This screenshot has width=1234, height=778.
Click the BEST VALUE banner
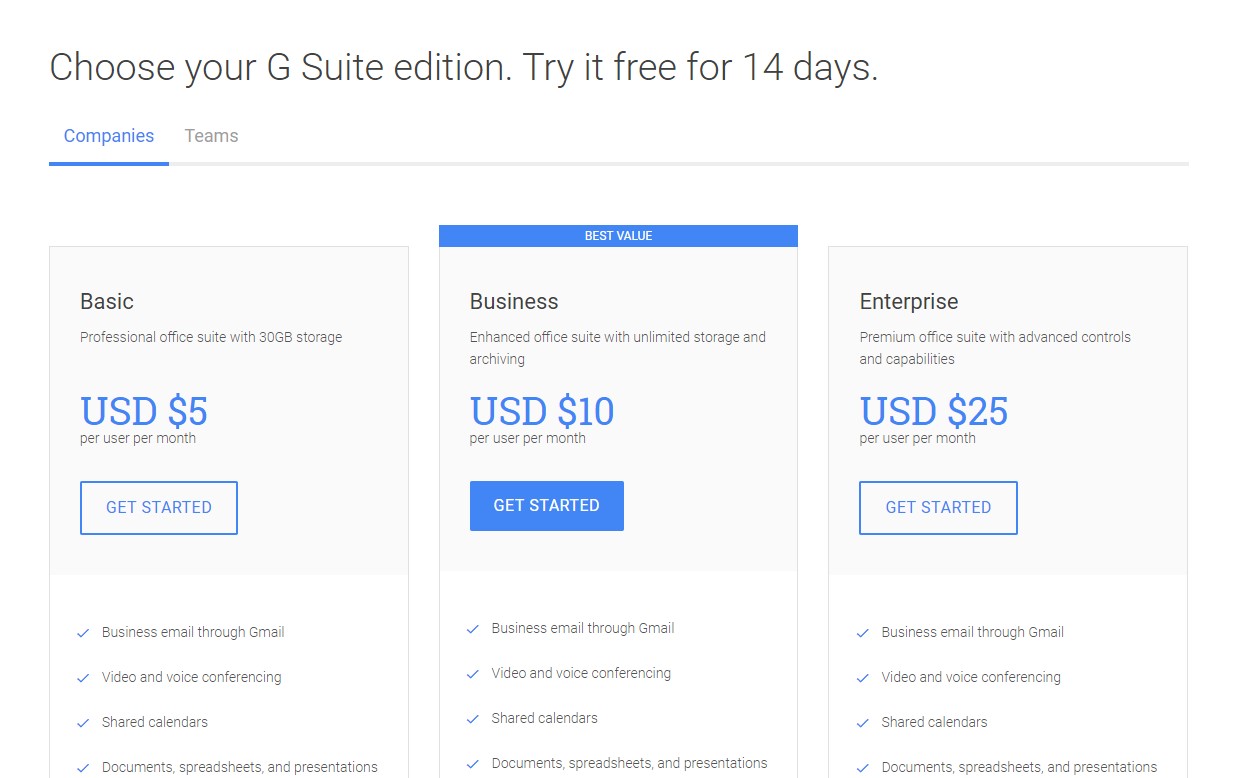pos(618,236)
